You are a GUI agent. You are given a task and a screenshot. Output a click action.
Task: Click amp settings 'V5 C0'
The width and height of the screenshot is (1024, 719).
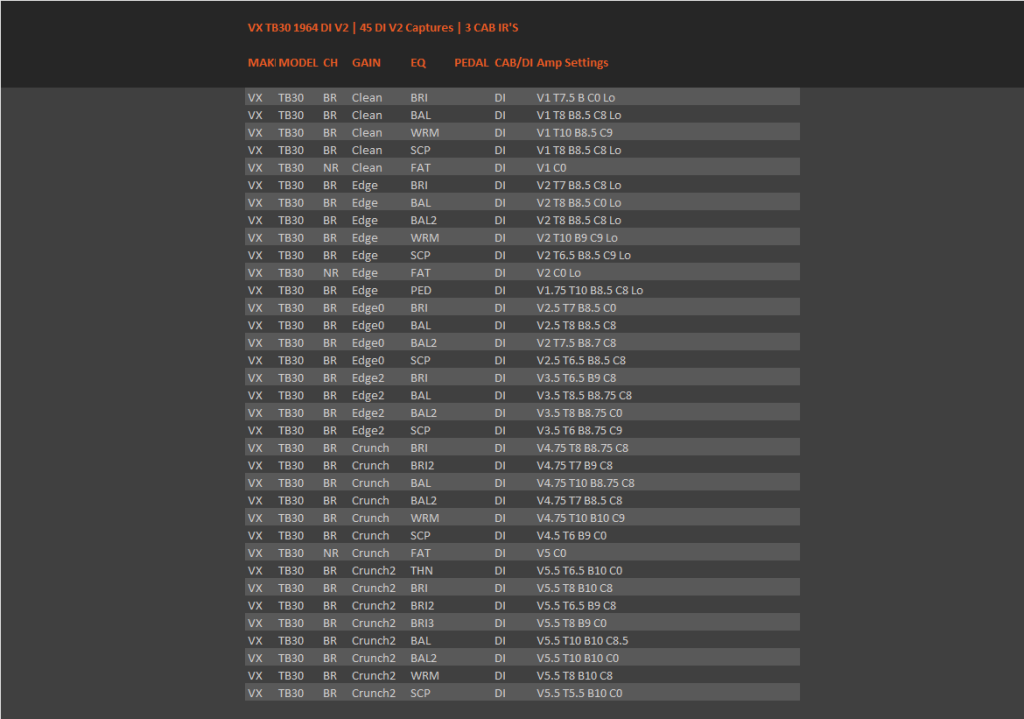click(552, 554)
